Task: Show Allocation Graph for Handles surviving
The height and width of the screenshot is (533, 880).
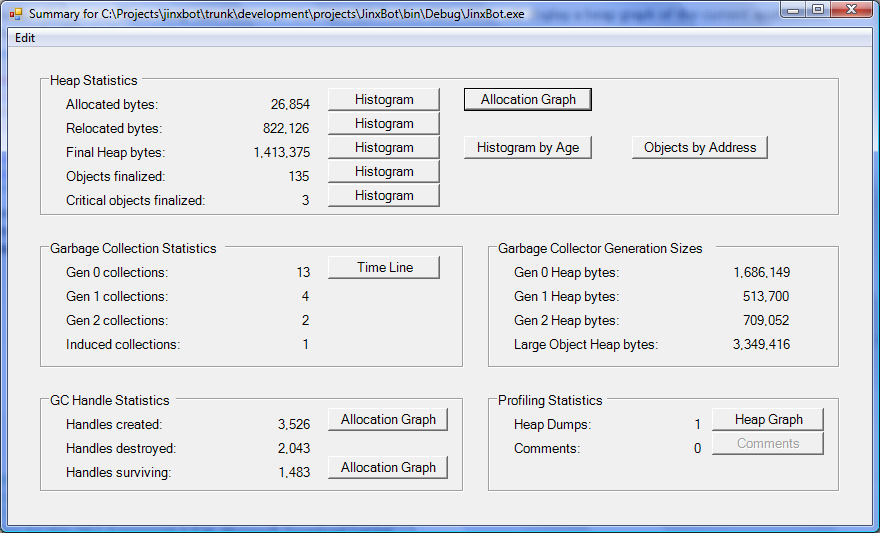Action: pyautogui.click(x=388, y=468)
